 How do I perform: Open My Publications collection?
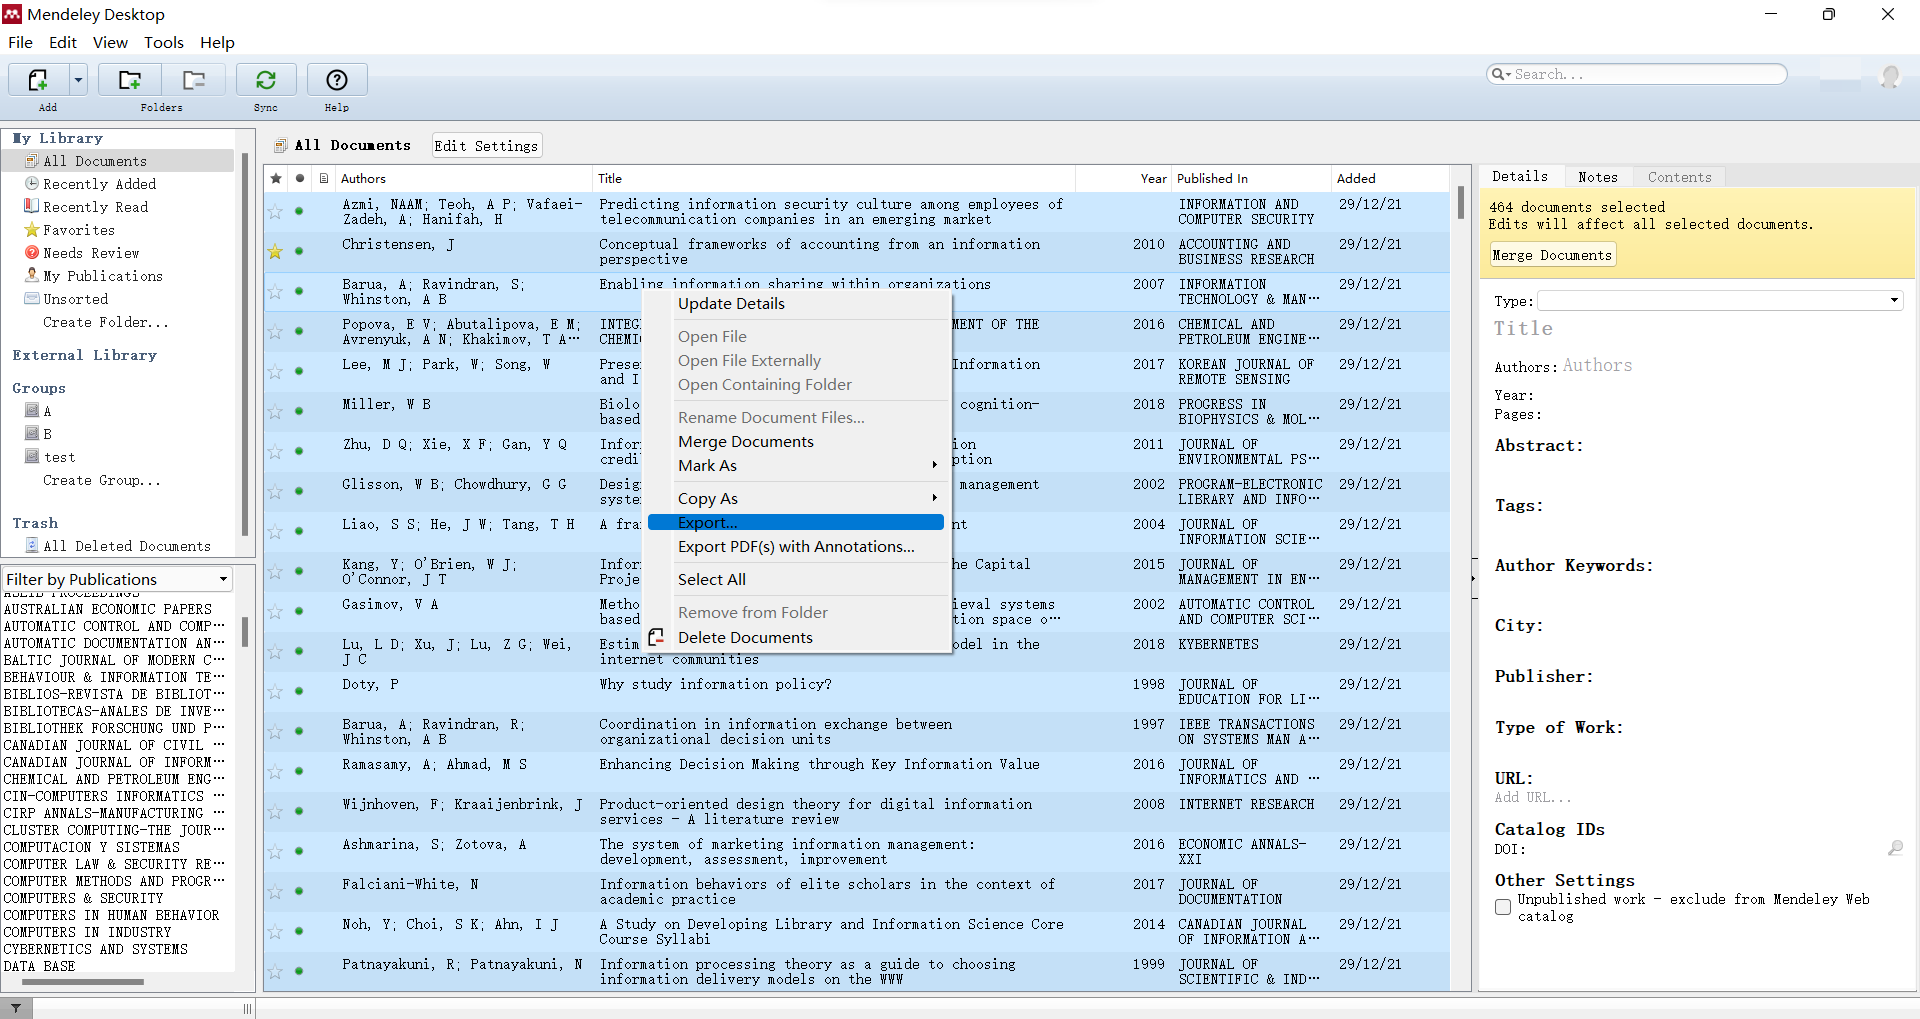pos(102,276)
